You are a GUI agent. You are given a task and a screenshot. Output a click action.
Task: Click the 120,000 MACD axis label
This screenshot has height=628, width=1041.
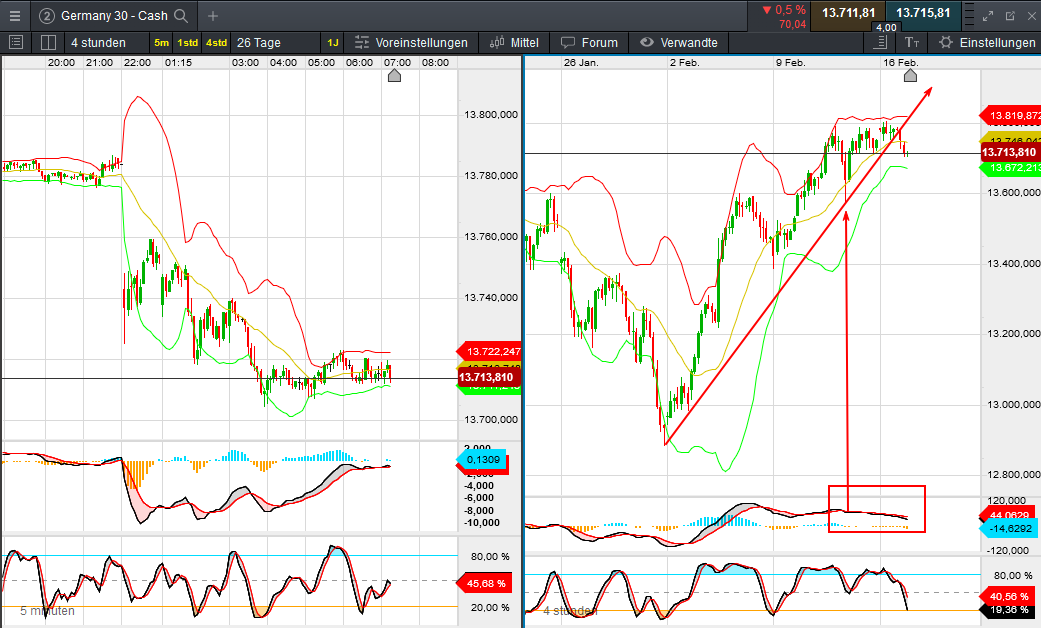[1007, 501]
